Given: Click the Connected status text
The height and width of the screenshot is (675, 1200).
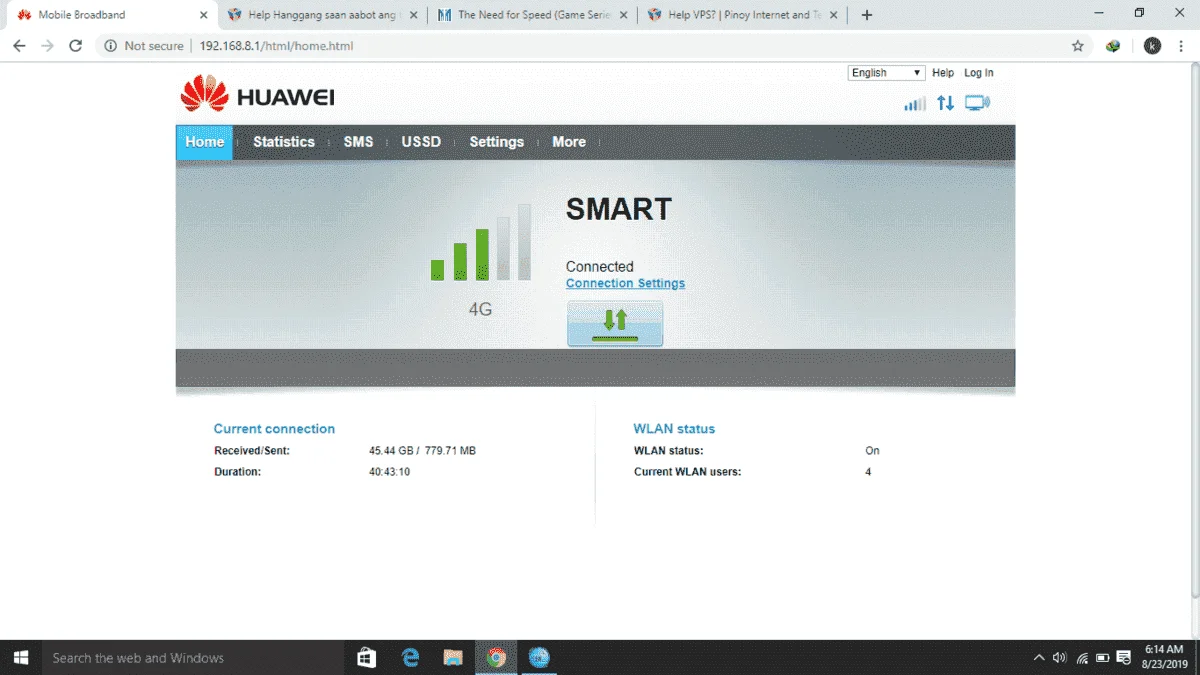Looking at the screenshot, I should (x=600, y=267).
